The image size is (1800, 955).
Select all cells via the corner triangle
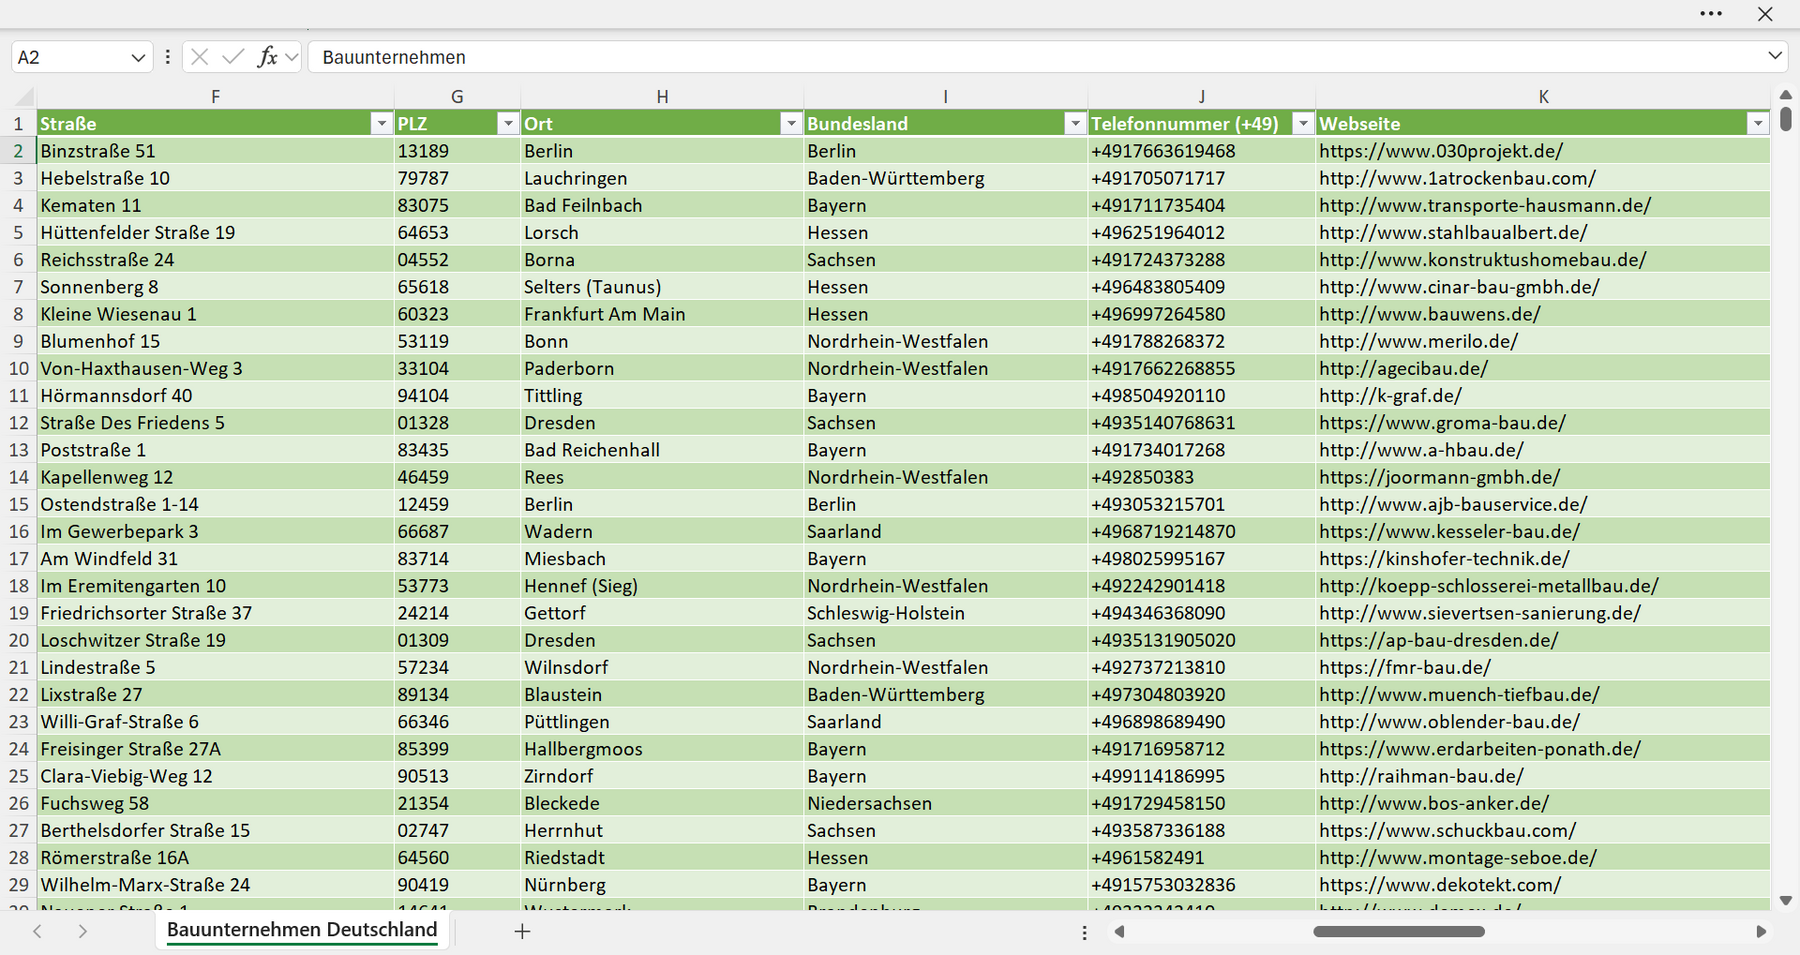(x=24, y=97)
